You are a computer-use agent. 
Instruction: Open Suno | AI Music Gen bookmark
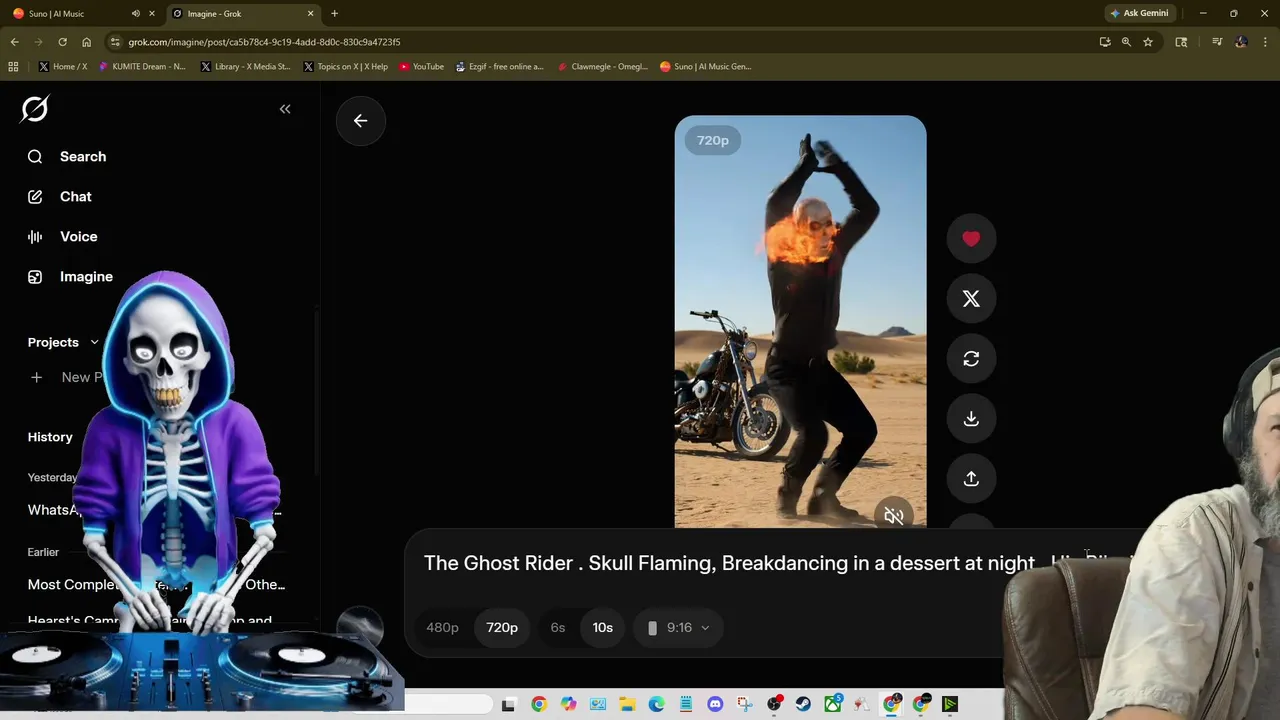coord(706,66)
